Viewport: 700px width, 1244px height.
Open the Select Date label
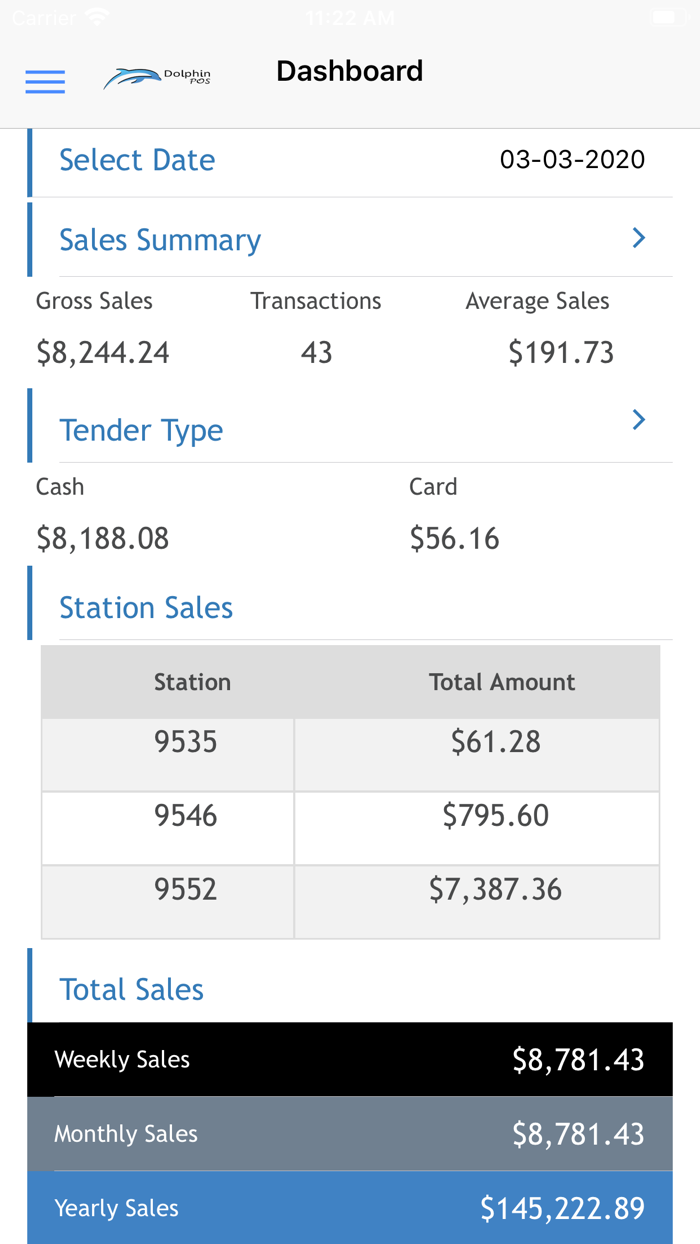click(137, 160)
